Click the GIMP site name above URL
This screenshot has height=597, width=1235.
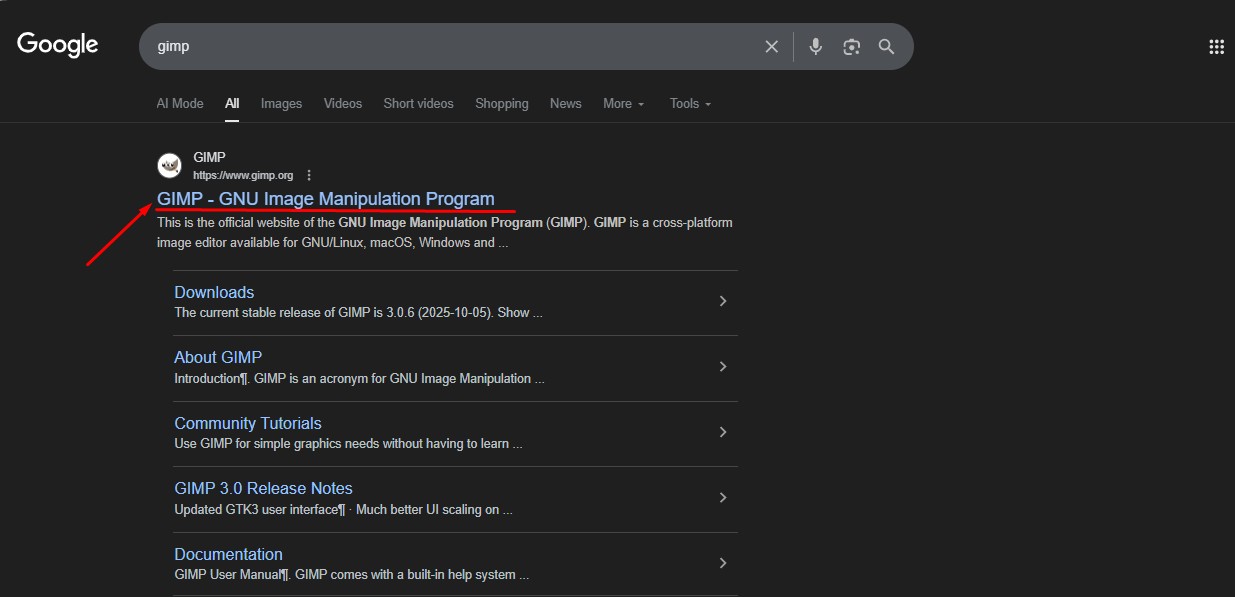coord(209,157)
